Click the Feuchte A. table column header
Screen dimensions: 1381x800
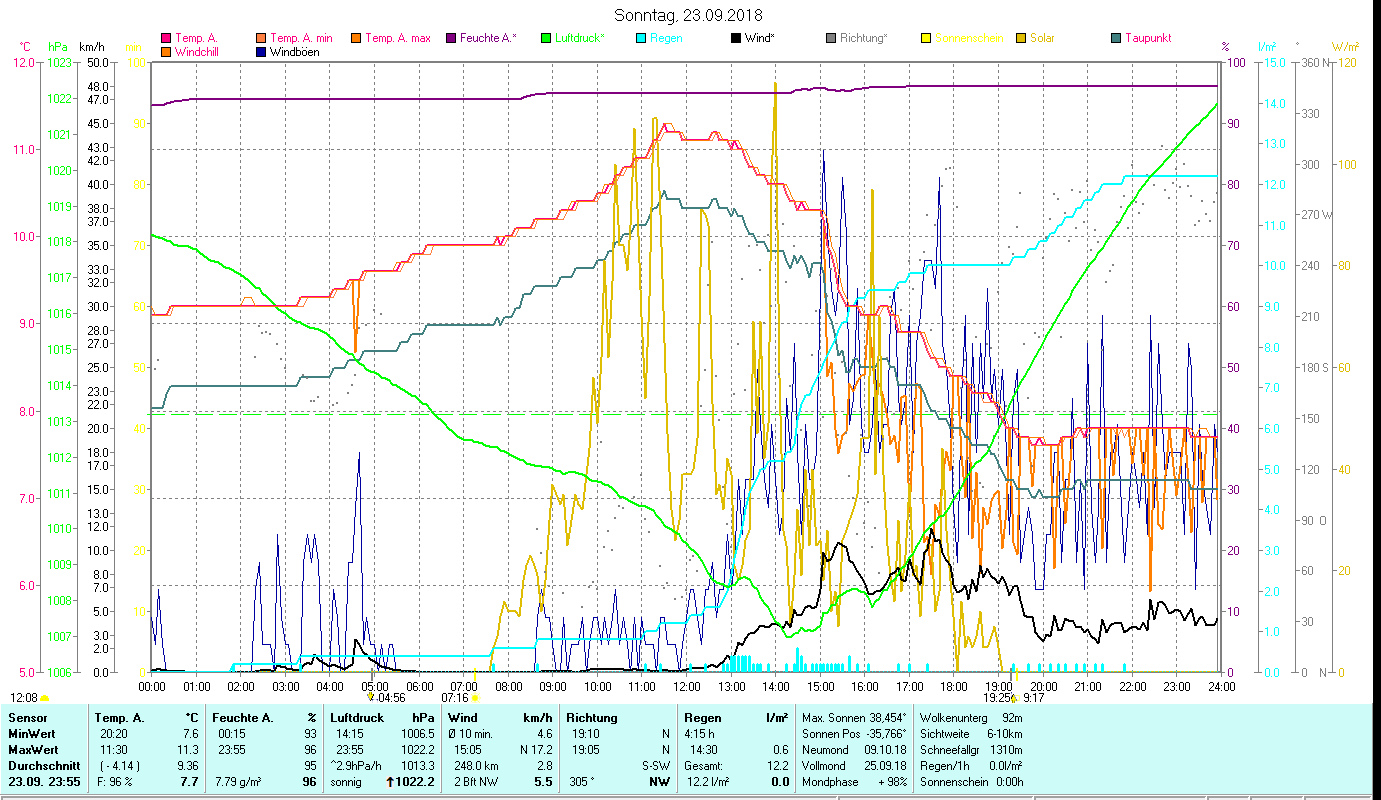pyautogui.click(x=241, y=718)
